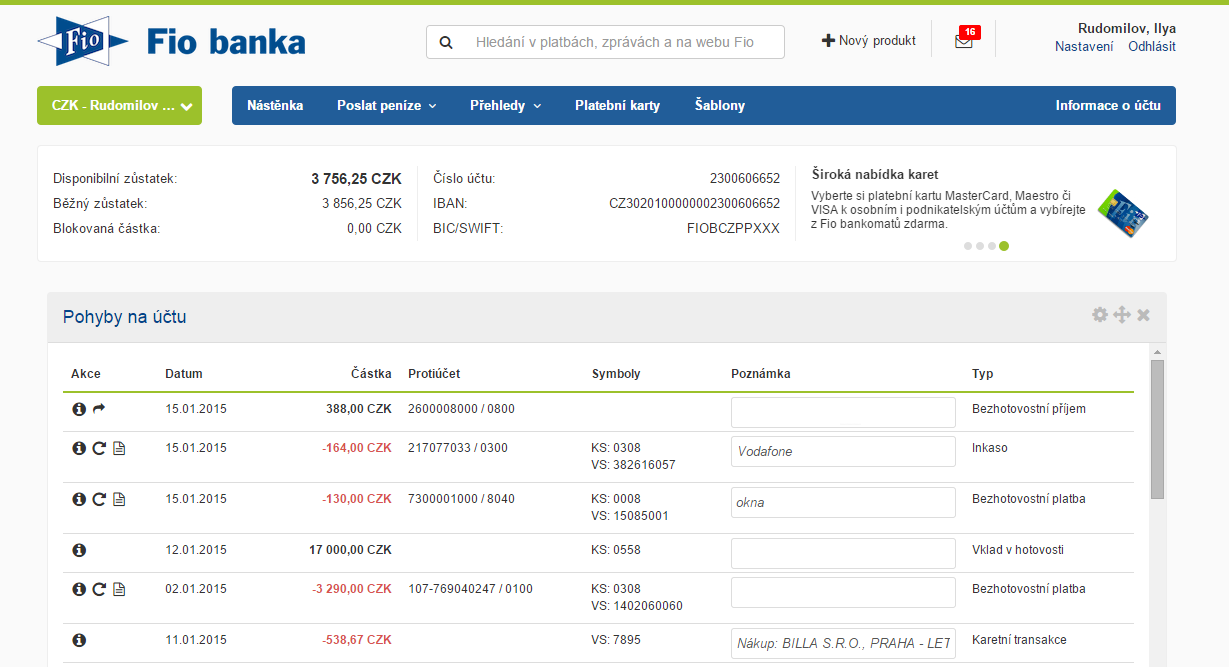
Task: Select first carousel dot in card offer
Action: tap(968, 246)
